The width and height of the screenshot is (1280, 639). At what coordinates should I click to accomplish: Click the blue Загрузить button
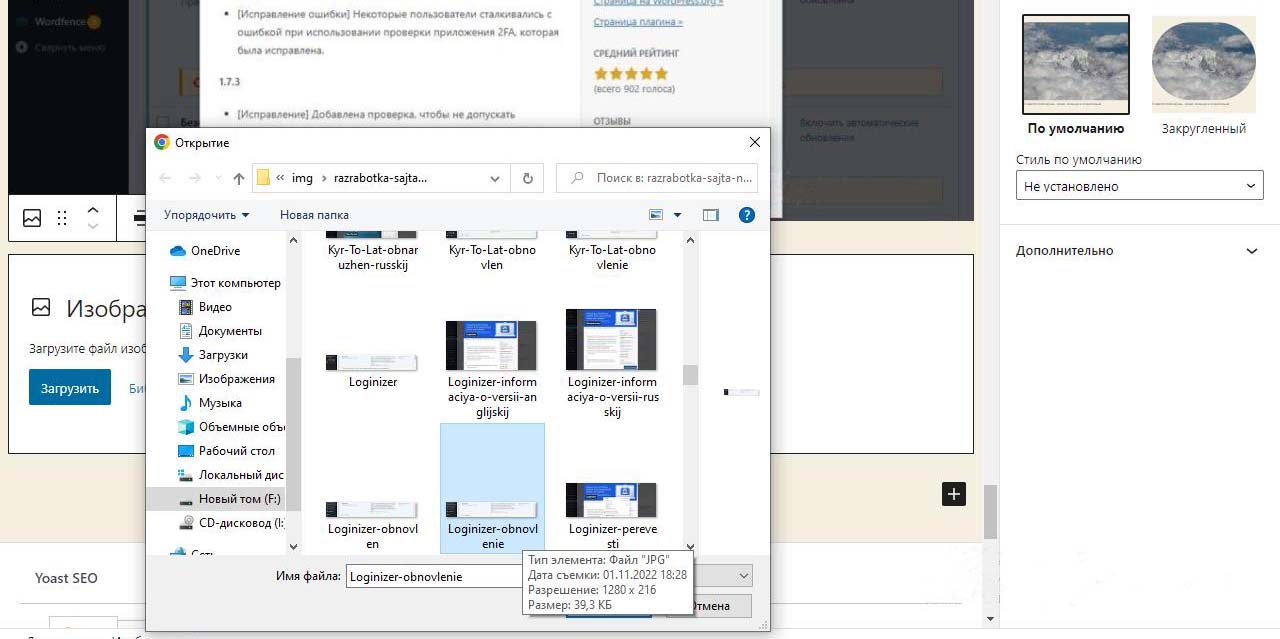tap(69, 388)
